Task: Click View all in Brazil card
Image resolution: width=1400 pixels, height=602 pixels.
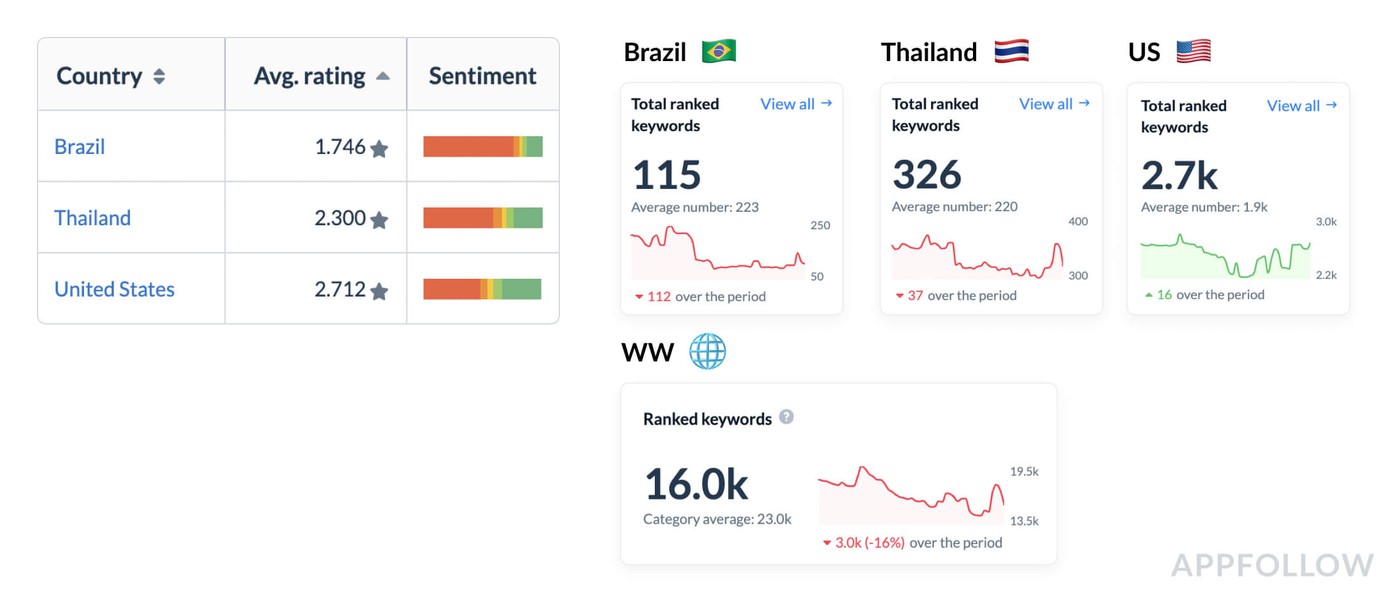Action: click(x=795, y=104)
